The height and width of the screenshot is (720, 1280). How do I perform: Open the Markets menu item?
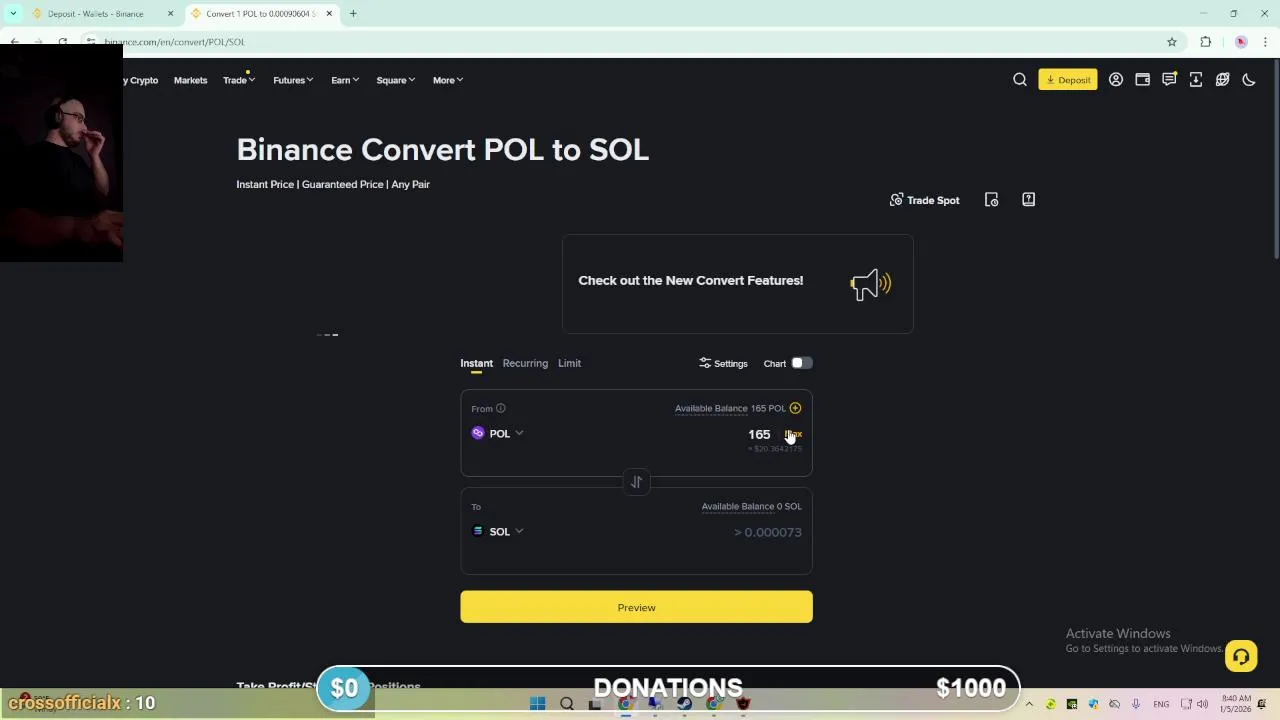click(190, 80)
